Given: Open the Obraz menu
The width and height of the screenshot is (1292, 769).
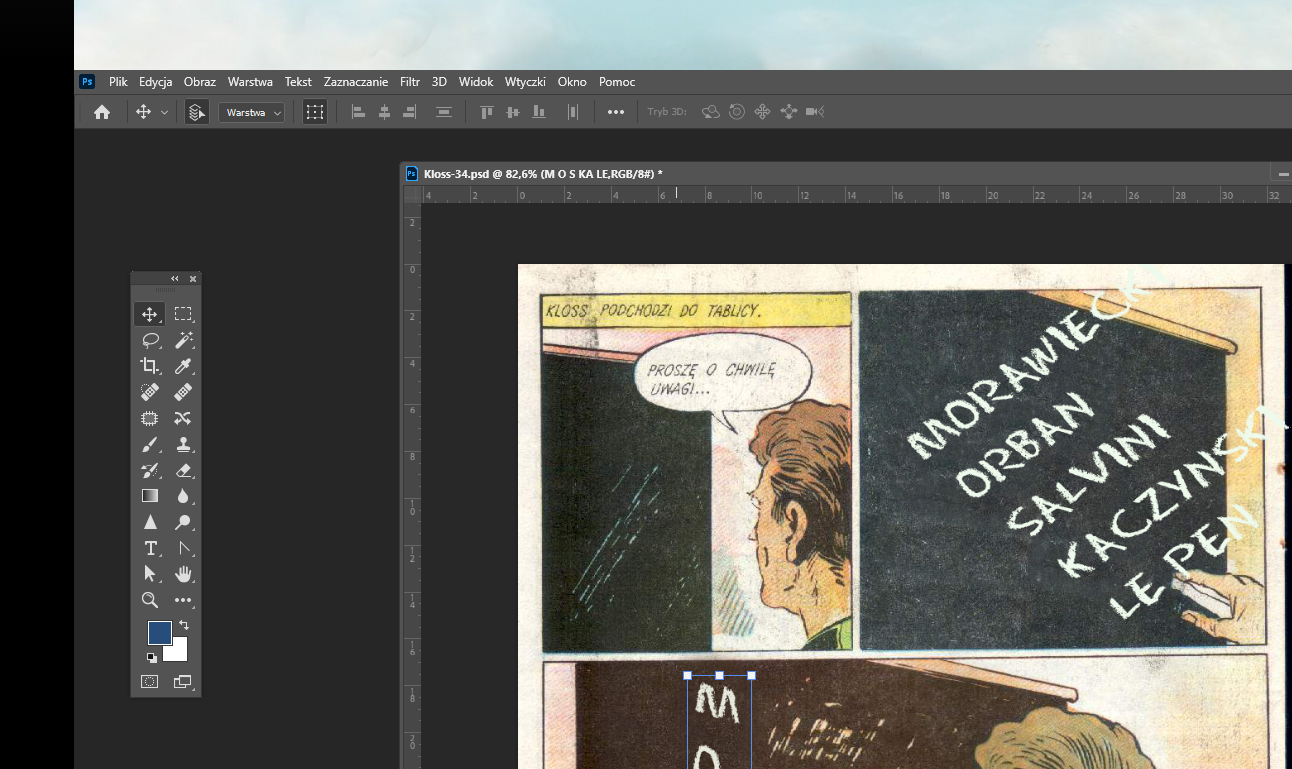Looking at the screenshot, I should 200,82.
